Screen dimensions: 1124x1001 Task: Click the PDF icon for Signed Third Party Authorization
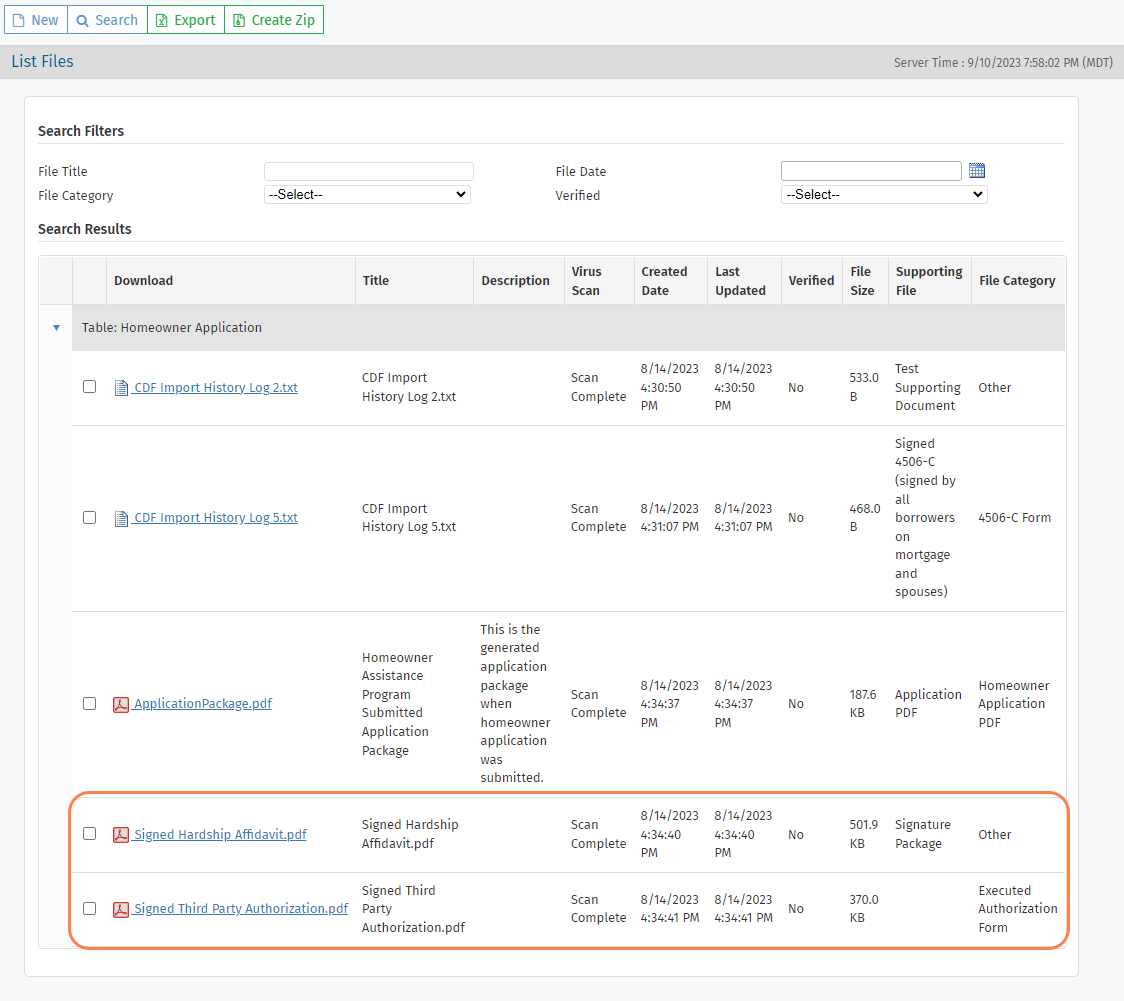tap(121, 909)
